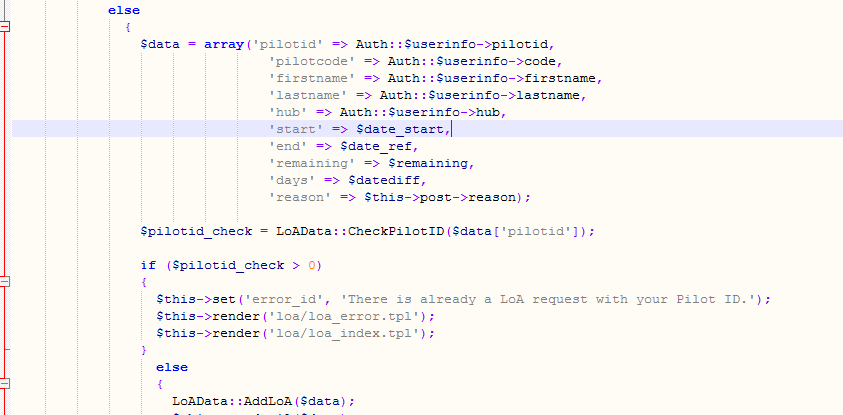This screenshot has width=843, height=415.
Task: Click the else keyword above the $data array
Action: tap(124, 10)
